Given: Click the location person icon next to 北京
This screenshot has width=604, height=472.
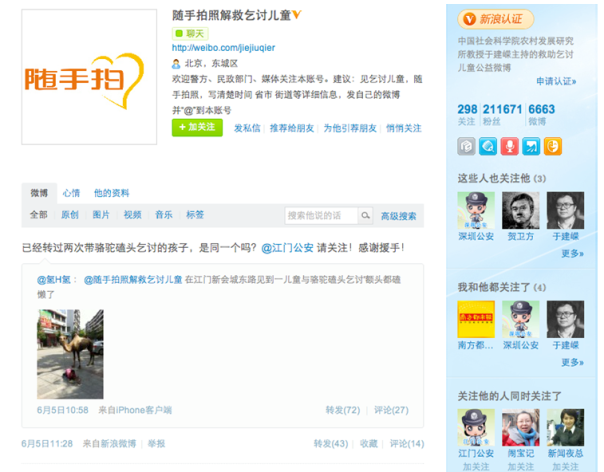Looking at the screenshot, I should point(176,64).
